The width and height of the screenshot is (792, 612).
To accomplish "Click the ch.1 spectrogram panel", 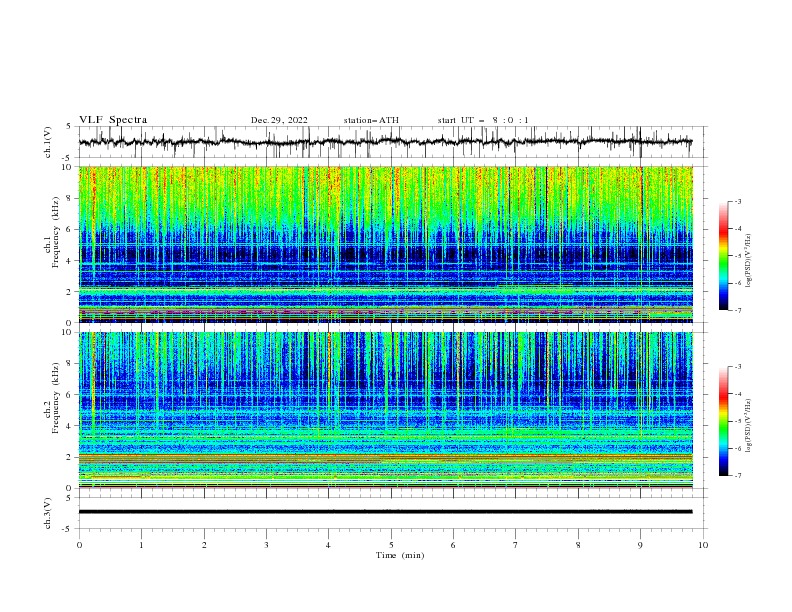I will 385,244.
